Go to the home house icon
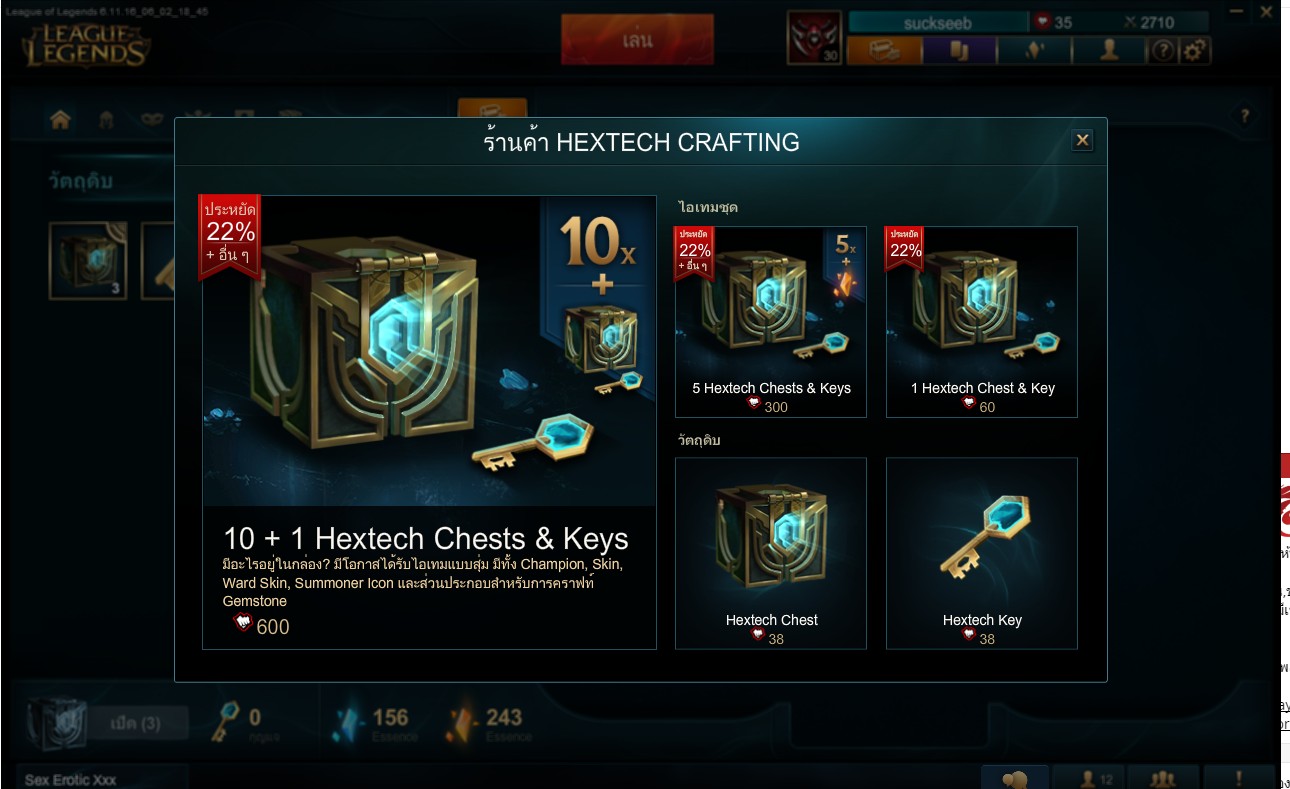The image size is (1290, 789). pyautogui.click(x=60, y=120)
